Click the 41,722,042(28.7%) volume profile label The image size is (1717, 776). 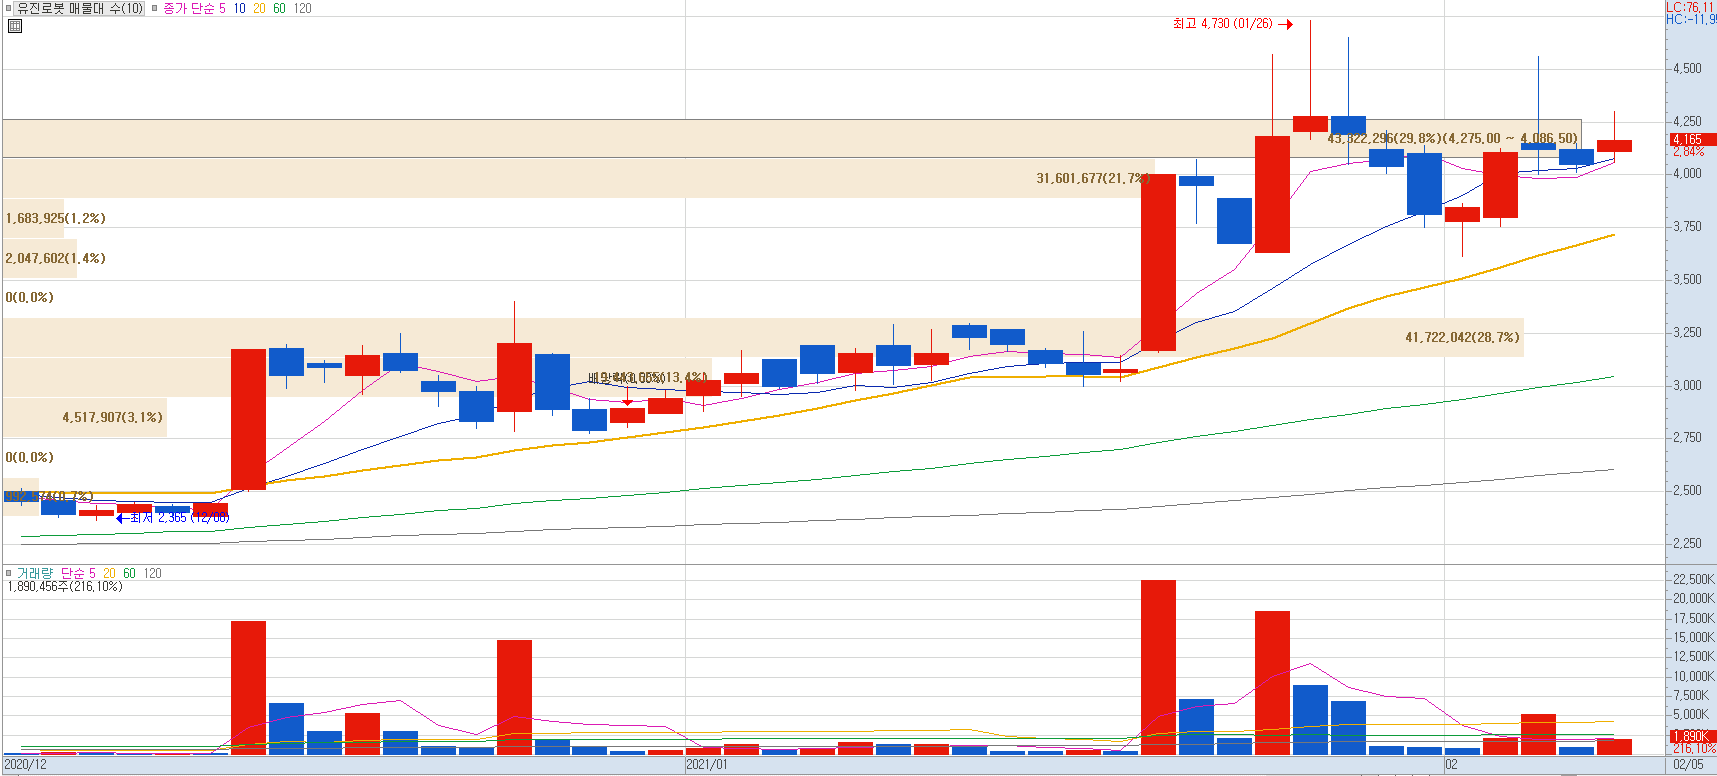[x=1462, y=337]
